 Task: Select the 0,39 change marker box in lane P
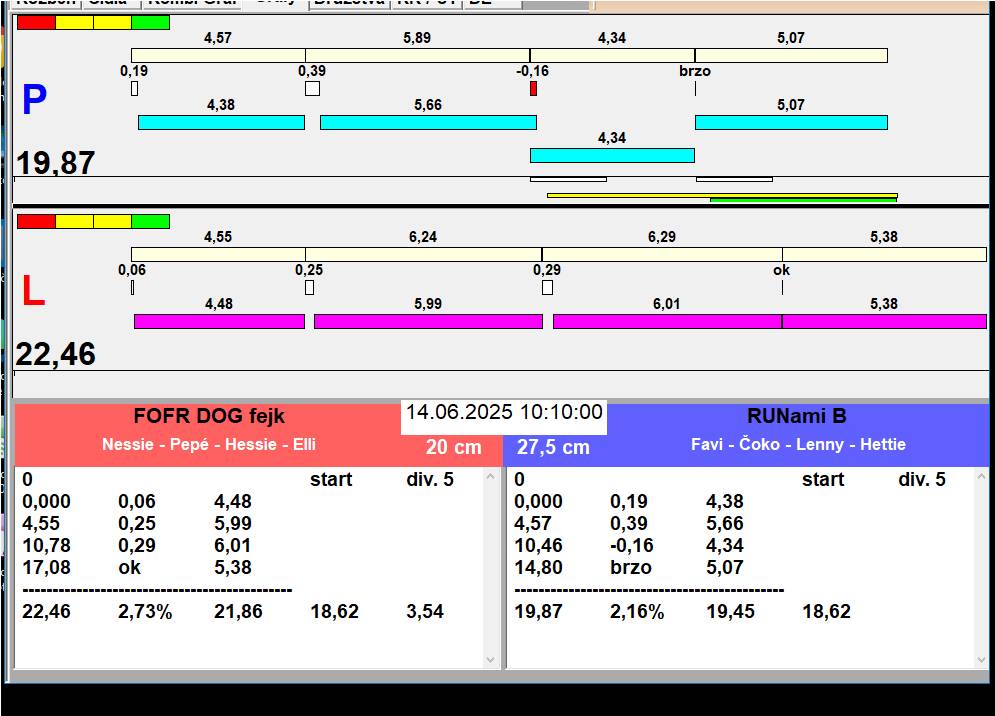coord(312,88)
